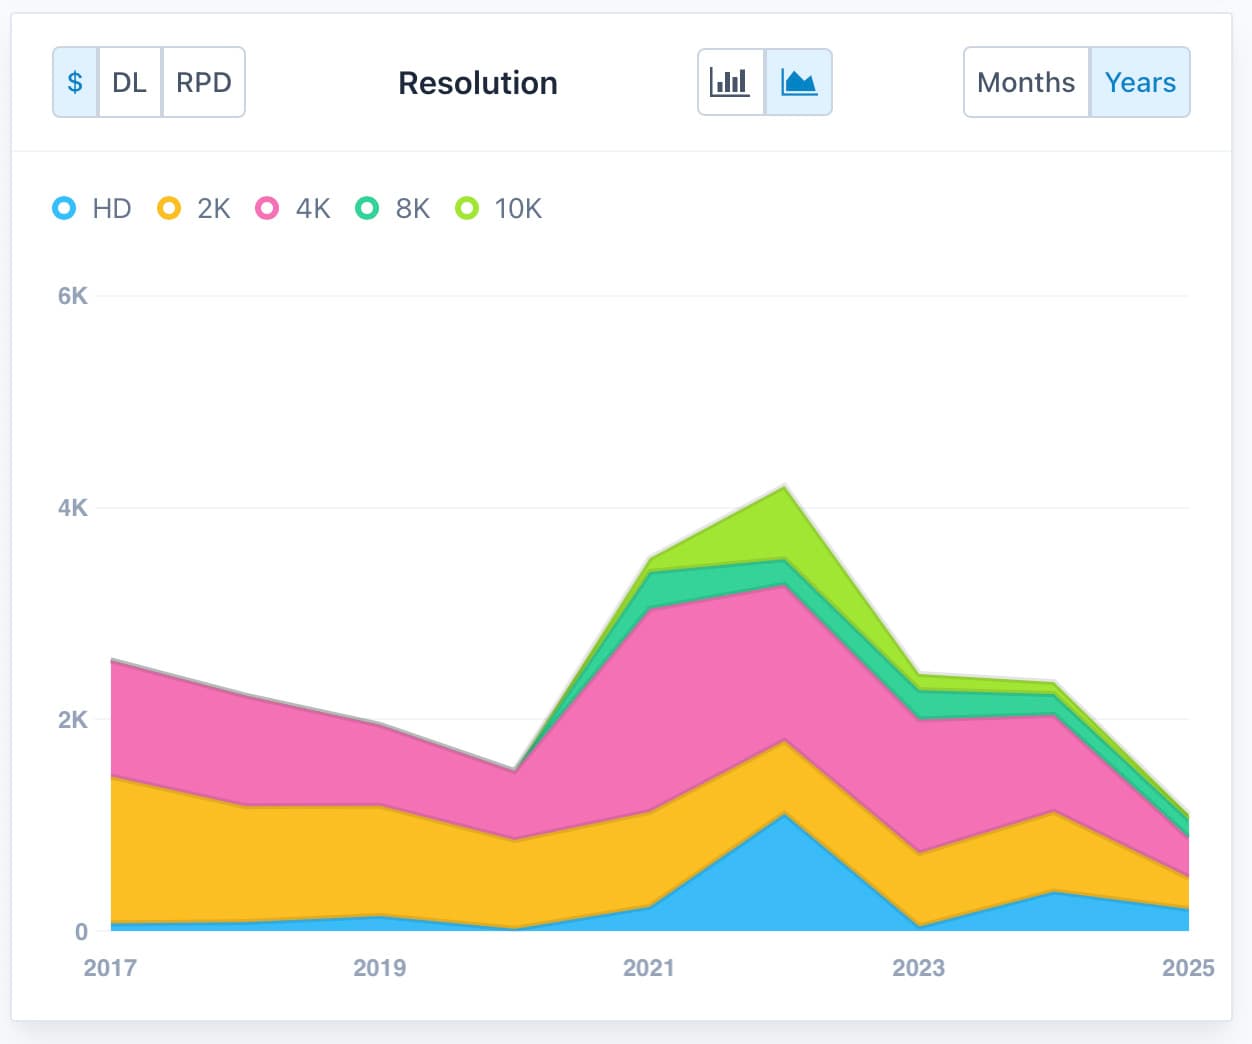Click the 2019 x-axis label

point(379,967)
